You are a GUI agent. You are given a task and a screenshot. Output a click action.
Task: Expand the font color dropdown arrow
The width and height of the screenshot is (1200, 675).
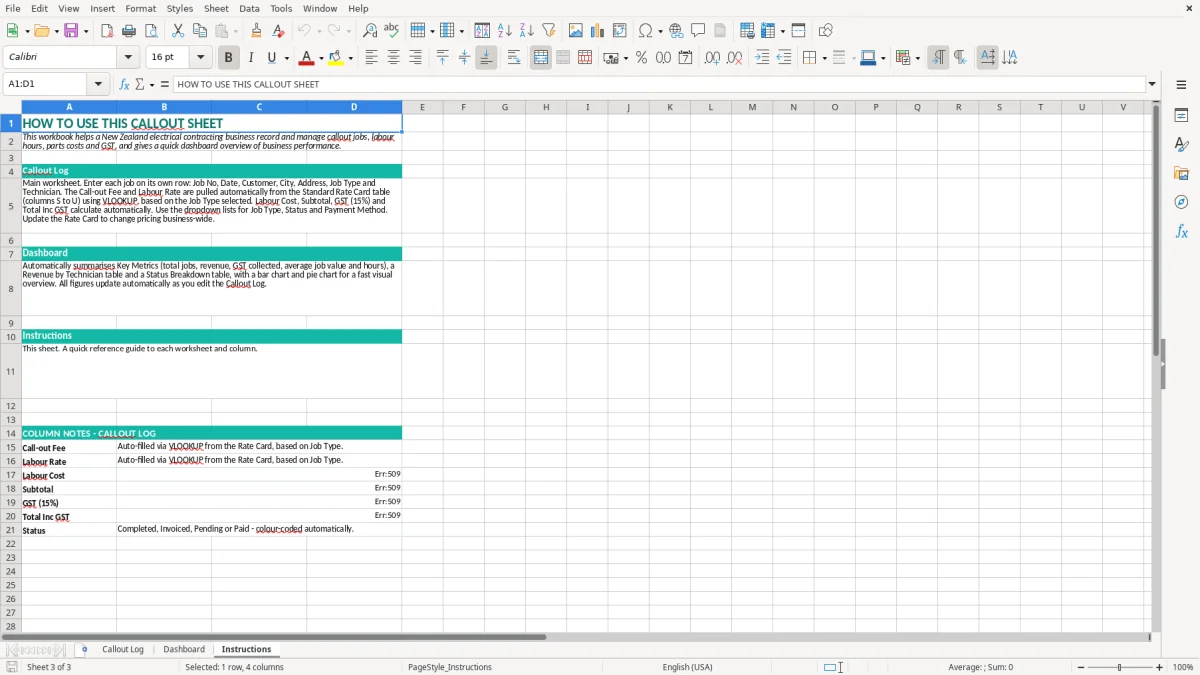coord(320,58)
